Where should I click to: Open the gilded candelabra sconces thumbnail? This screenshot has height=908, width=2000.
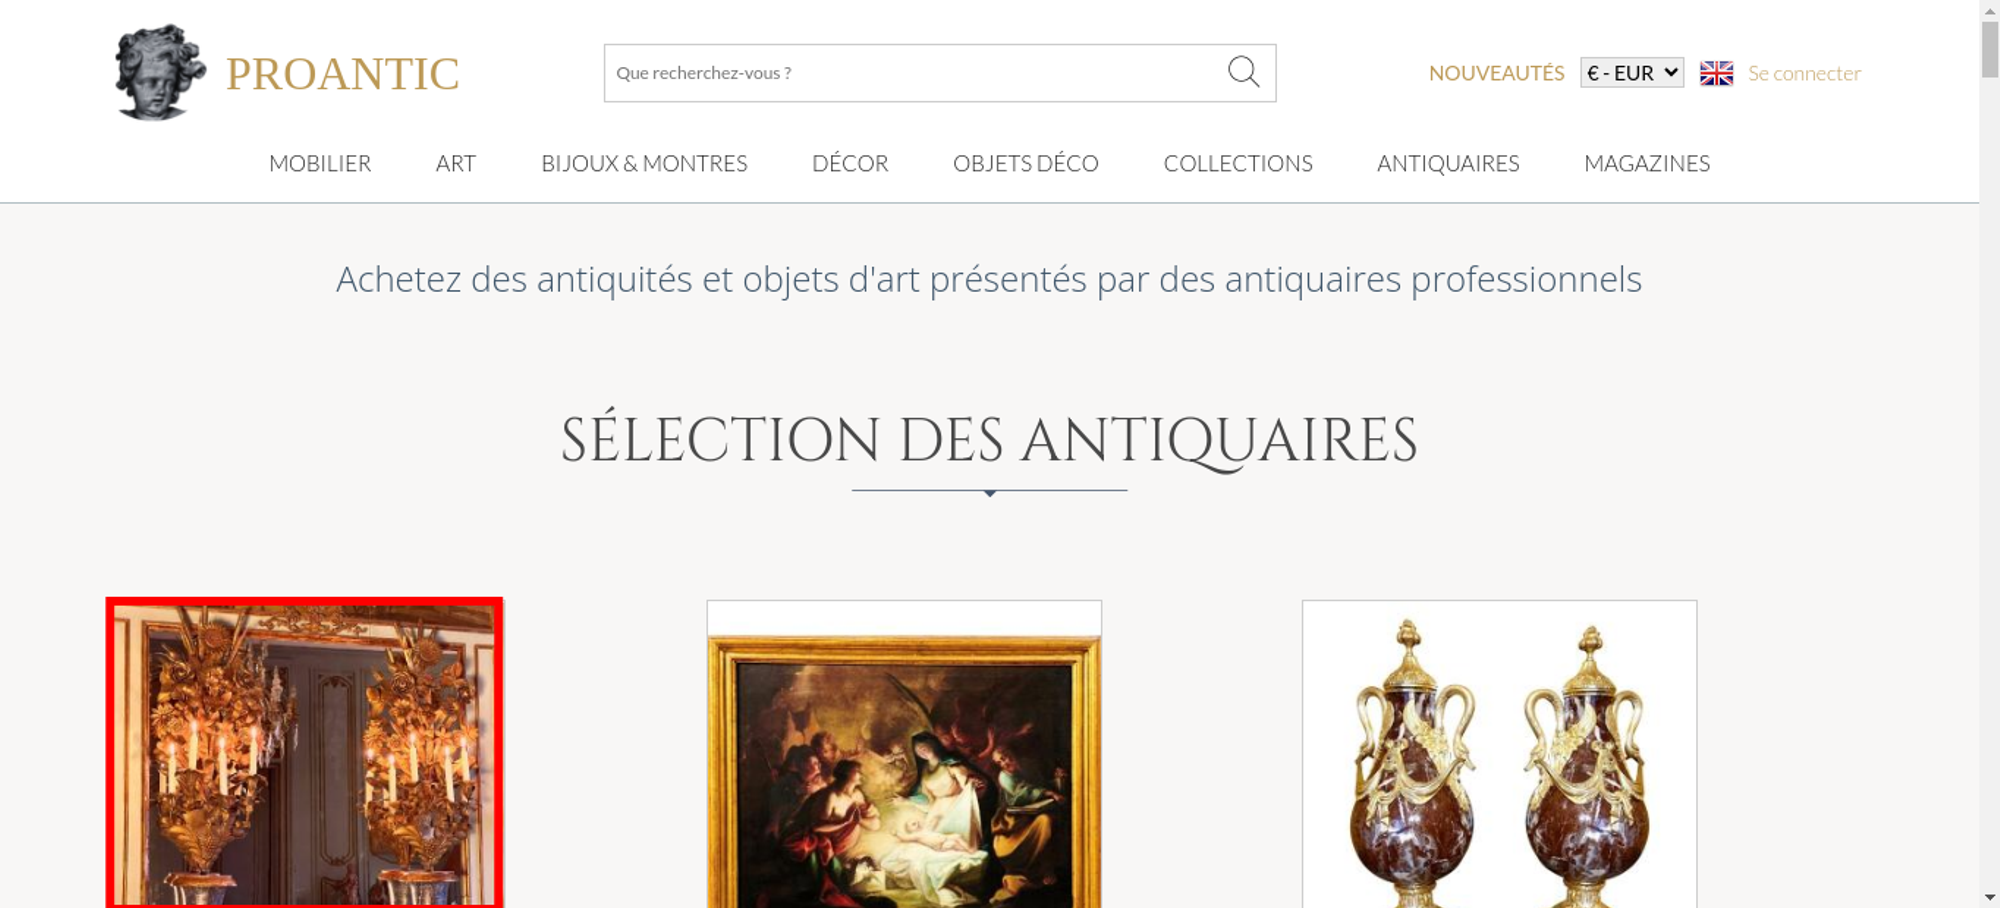coord(305,753)
